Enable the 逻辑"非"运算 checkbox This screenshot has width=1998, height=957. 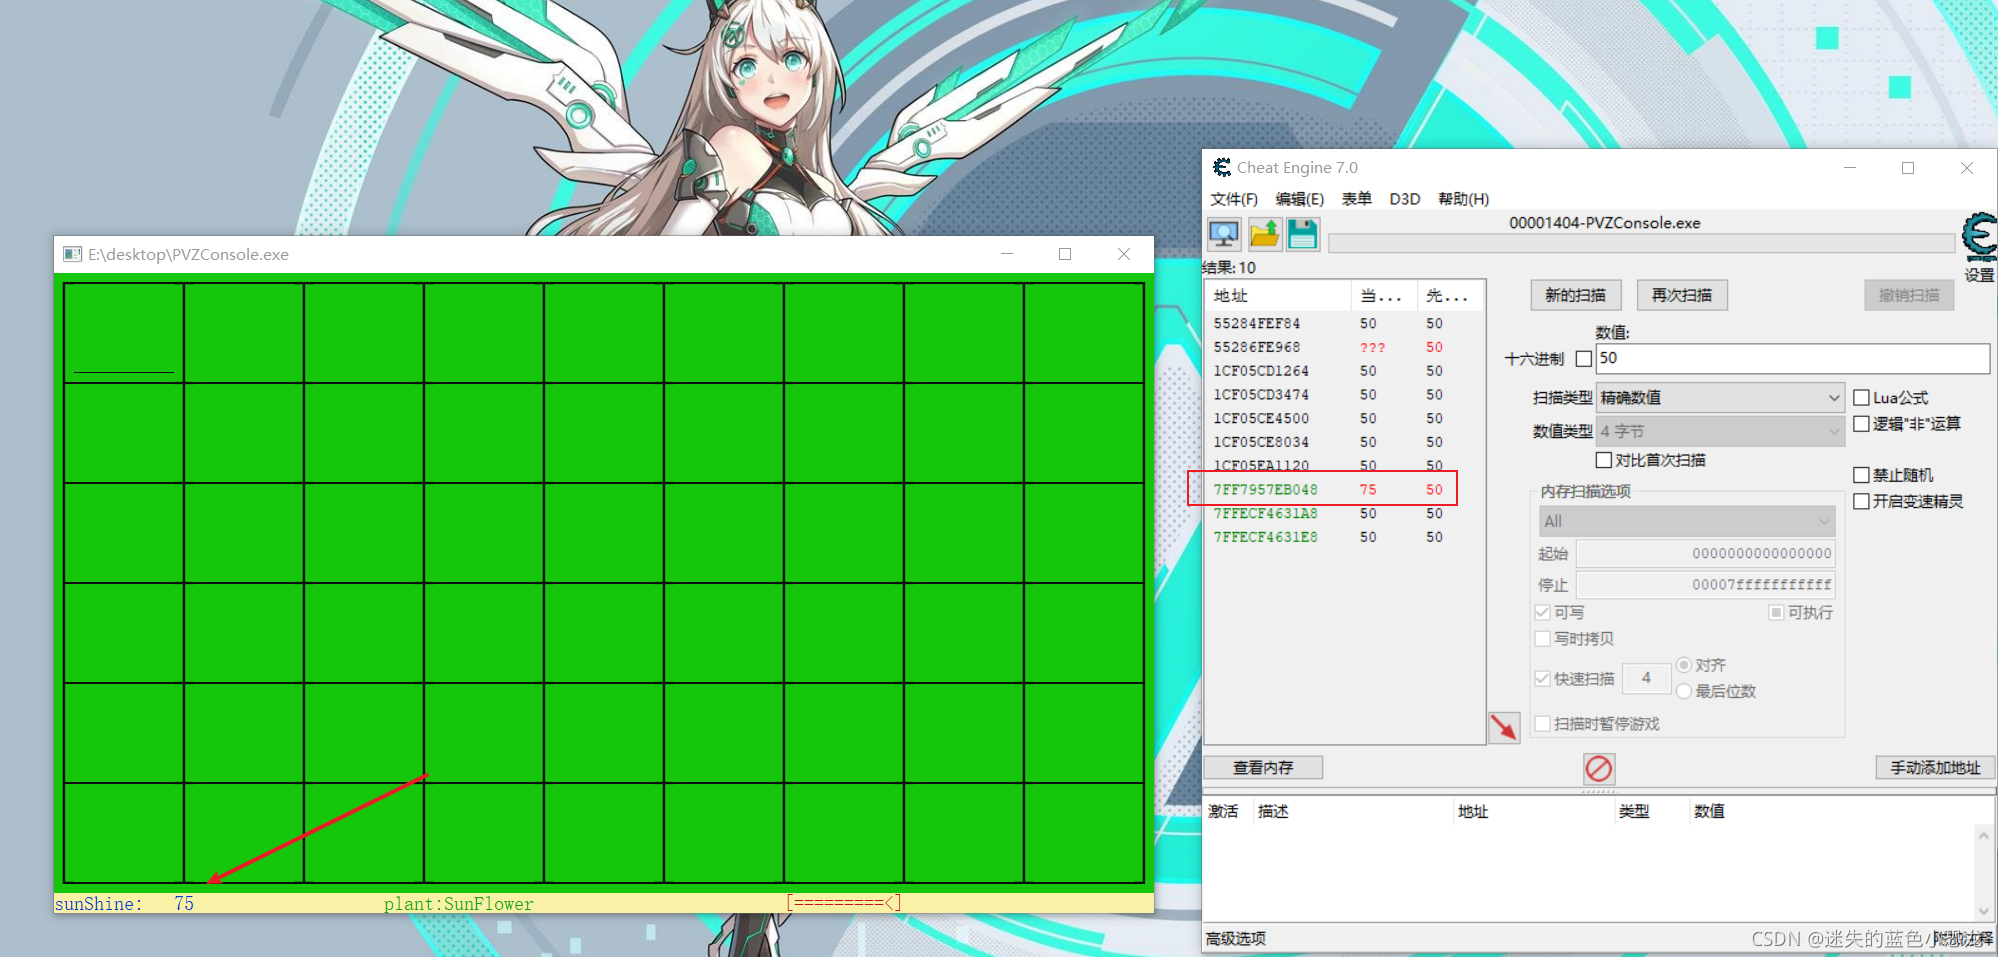coord(1861,424)
